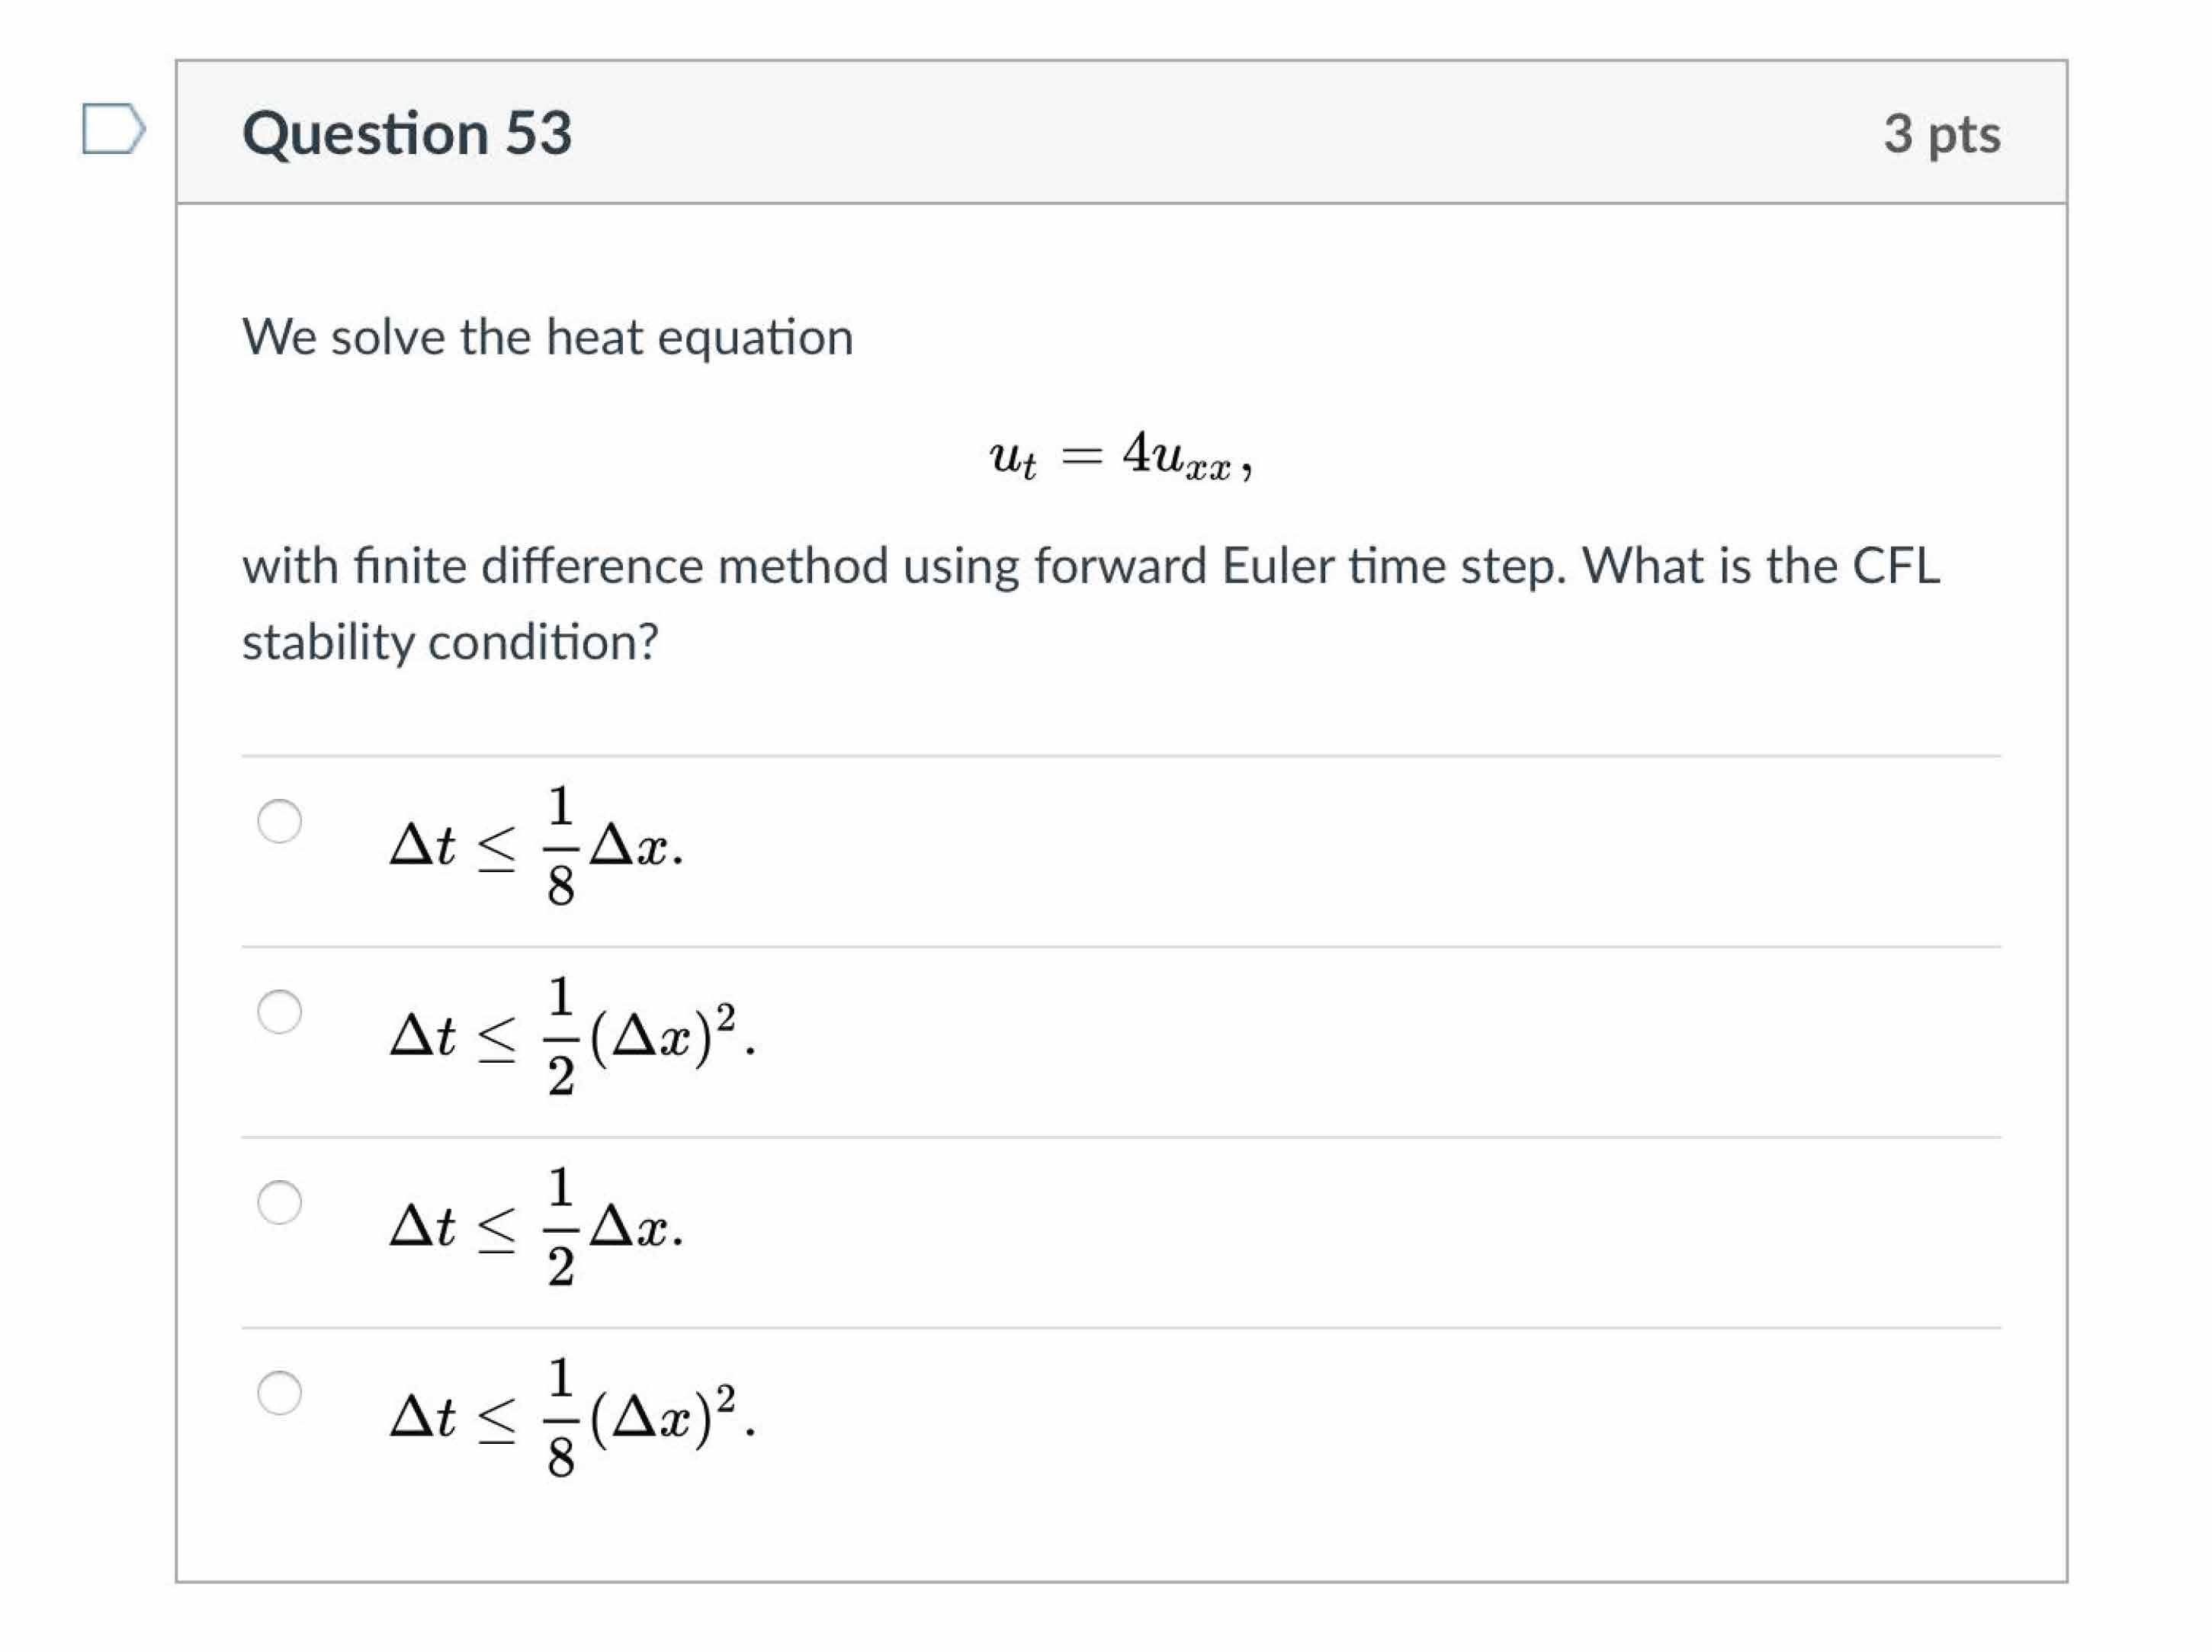Click the answer formula Δt ≤ 1/8 (Δx)²

[572, 1416]
